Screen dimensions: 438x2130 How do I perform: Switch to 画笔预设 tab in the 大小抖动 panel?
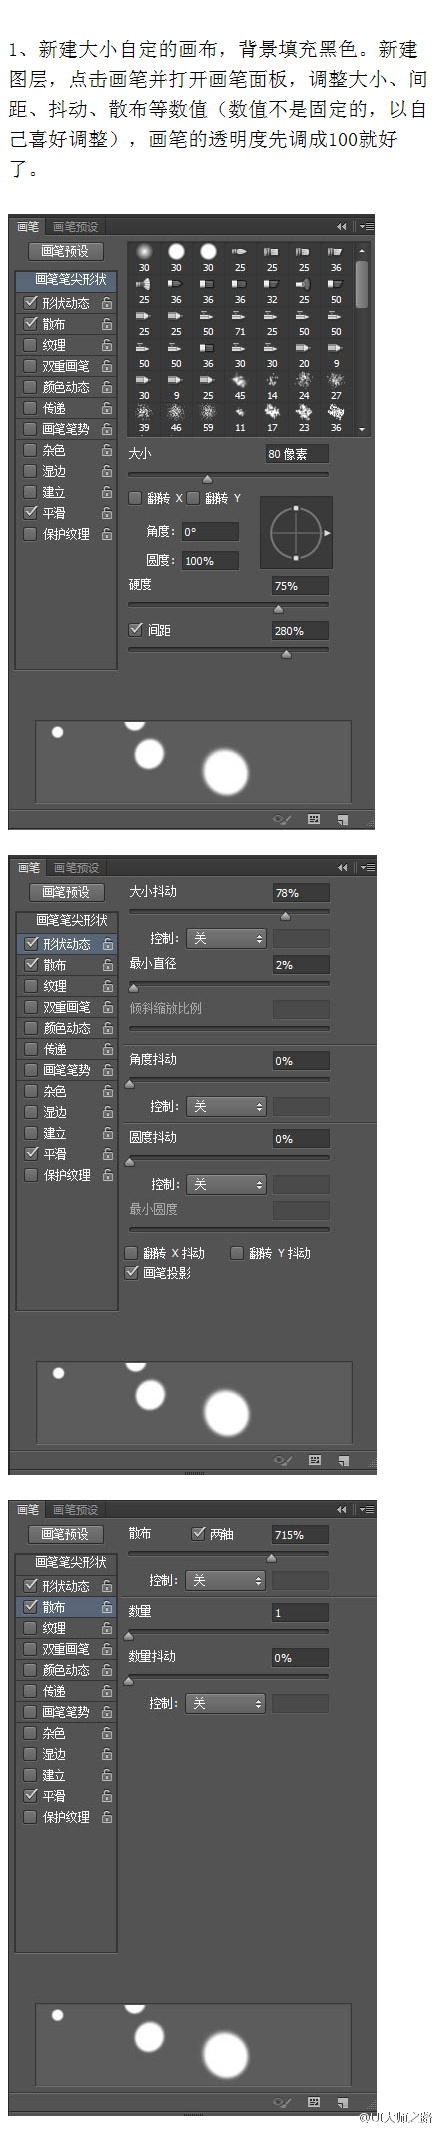pyautogui.click(x=76, y=867)
